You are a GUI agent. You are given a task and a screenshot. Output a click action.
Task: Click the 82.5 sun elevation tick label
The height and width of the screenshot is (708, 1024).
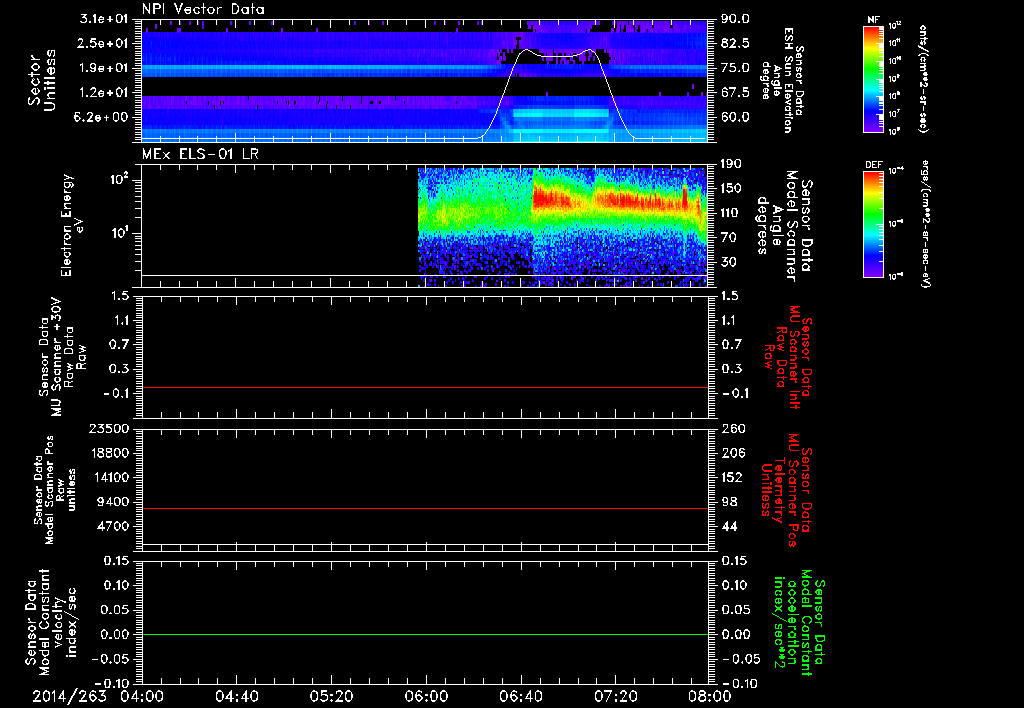(x=735, y=43)
